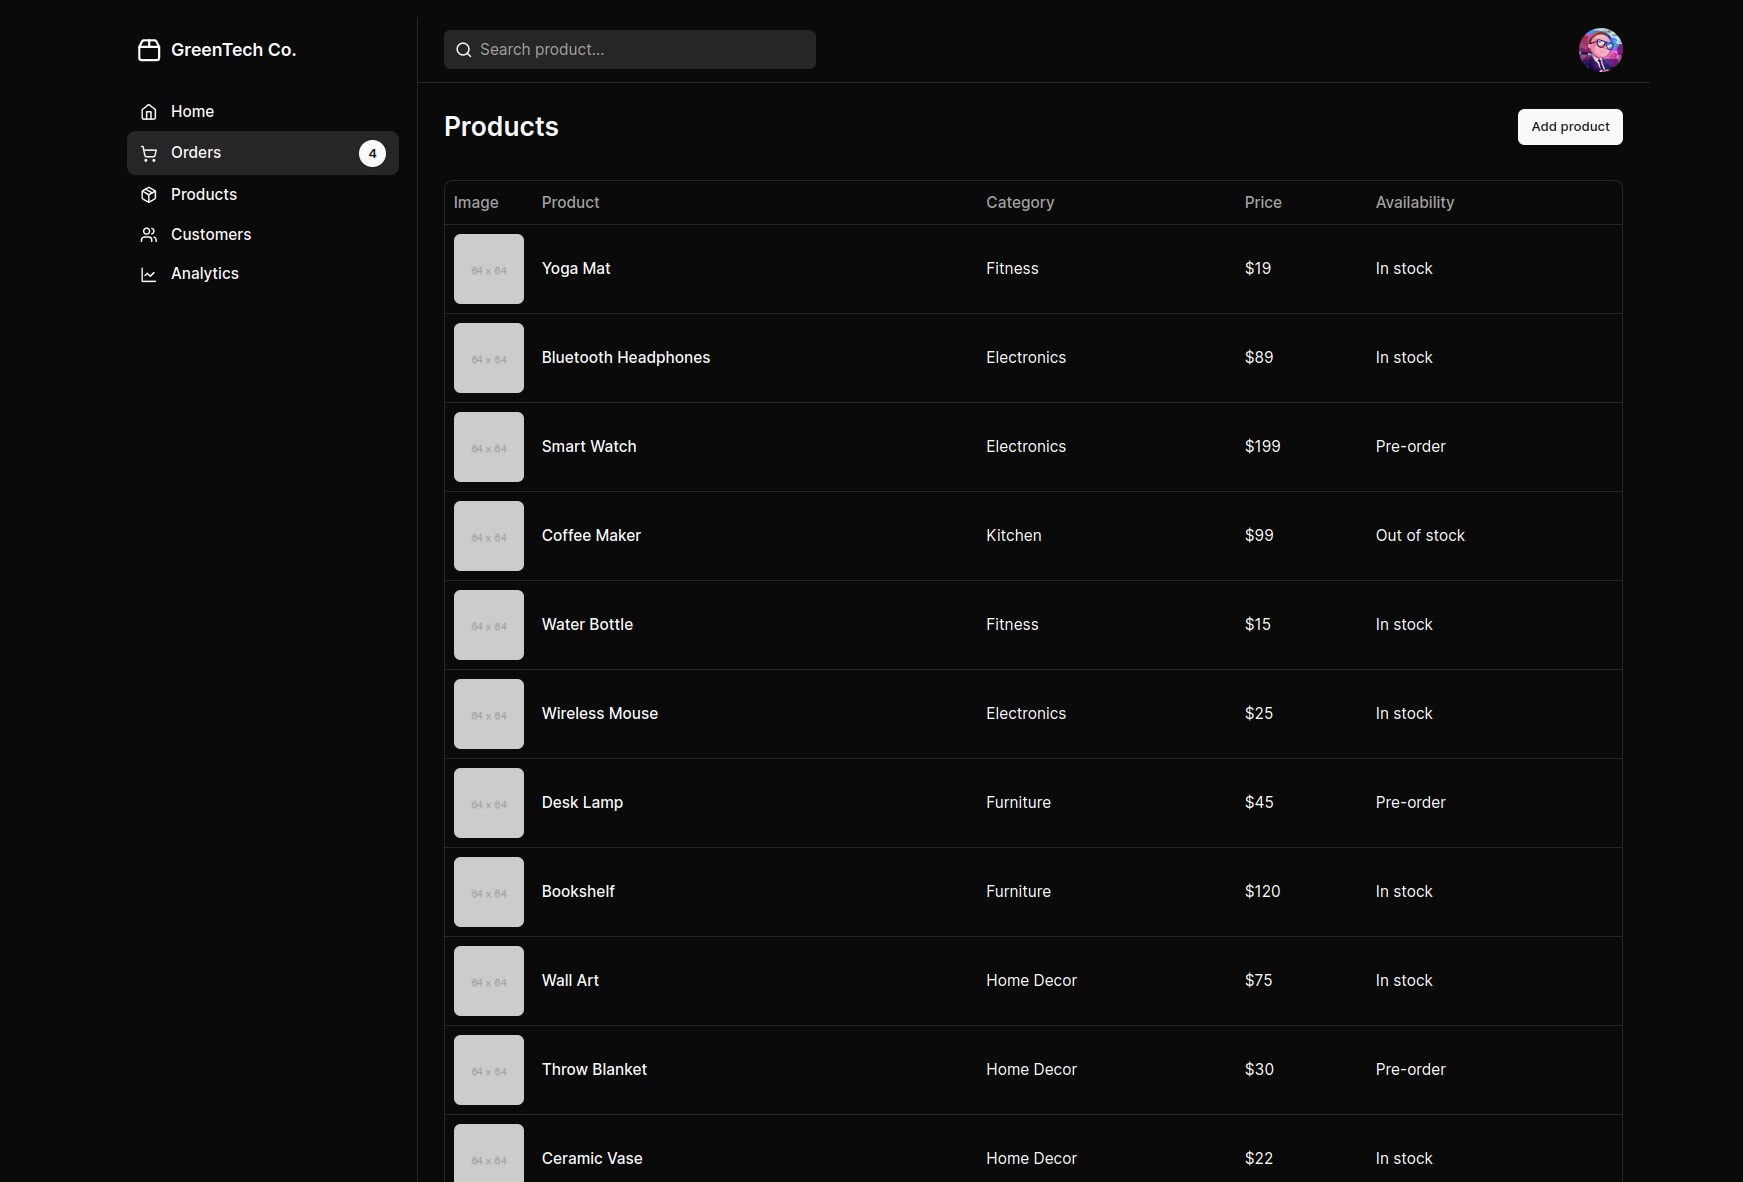Screen dimensions: 1743x1182
Task: Open Products in the sidebar
Action: (x=263, y=195)
